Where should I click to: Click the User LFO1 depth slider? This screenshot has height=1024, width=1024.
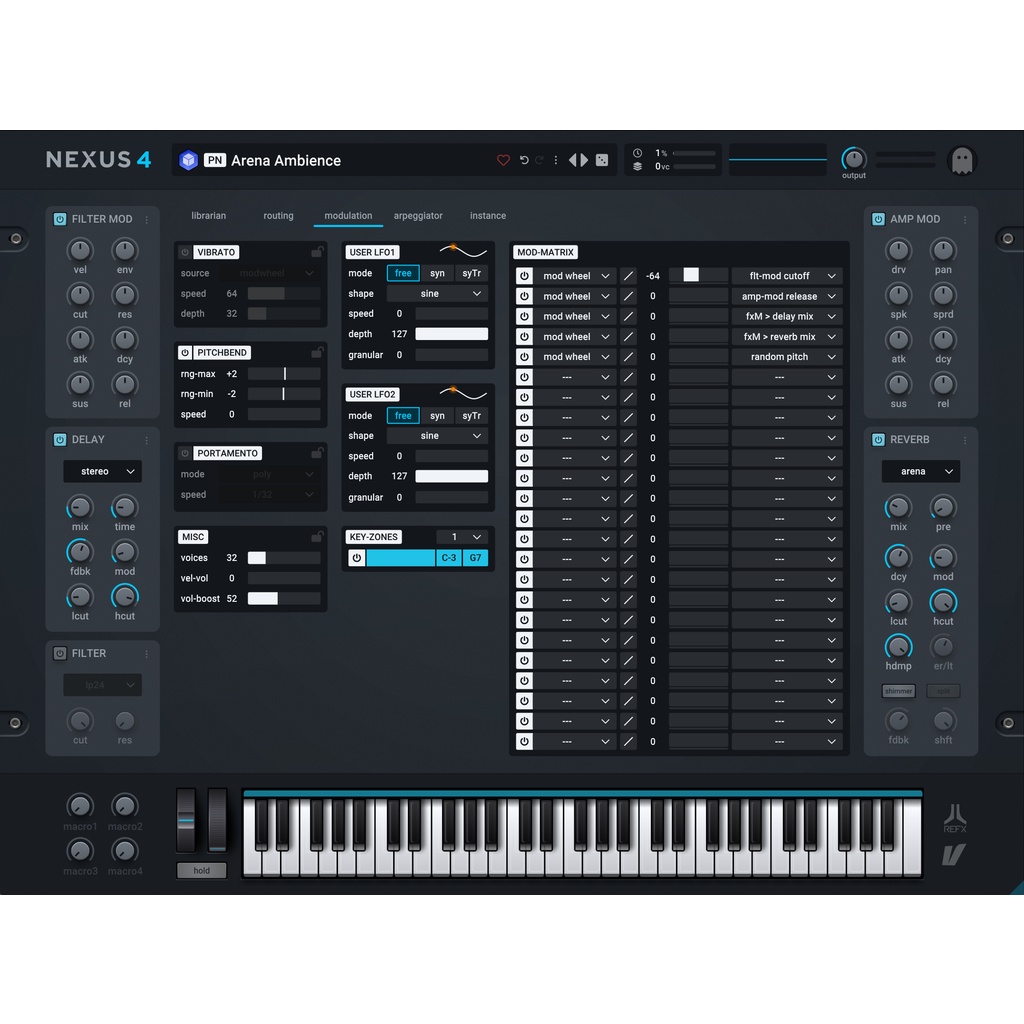[451, 334]
